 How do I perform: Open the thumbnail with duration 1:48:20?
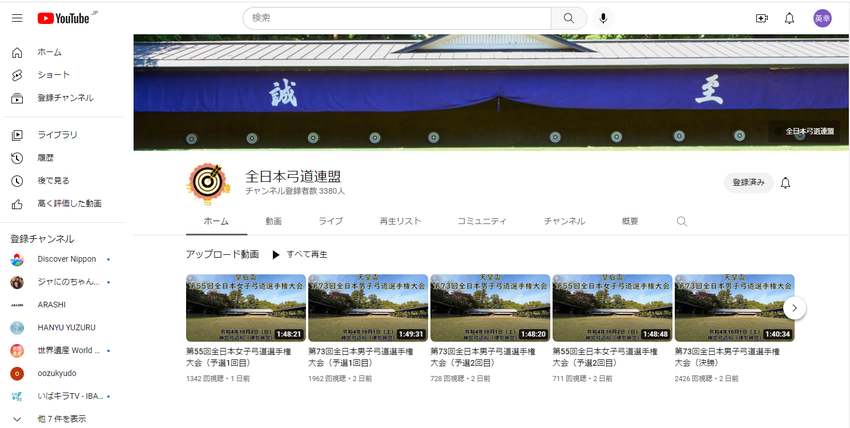tap(490, 308)
